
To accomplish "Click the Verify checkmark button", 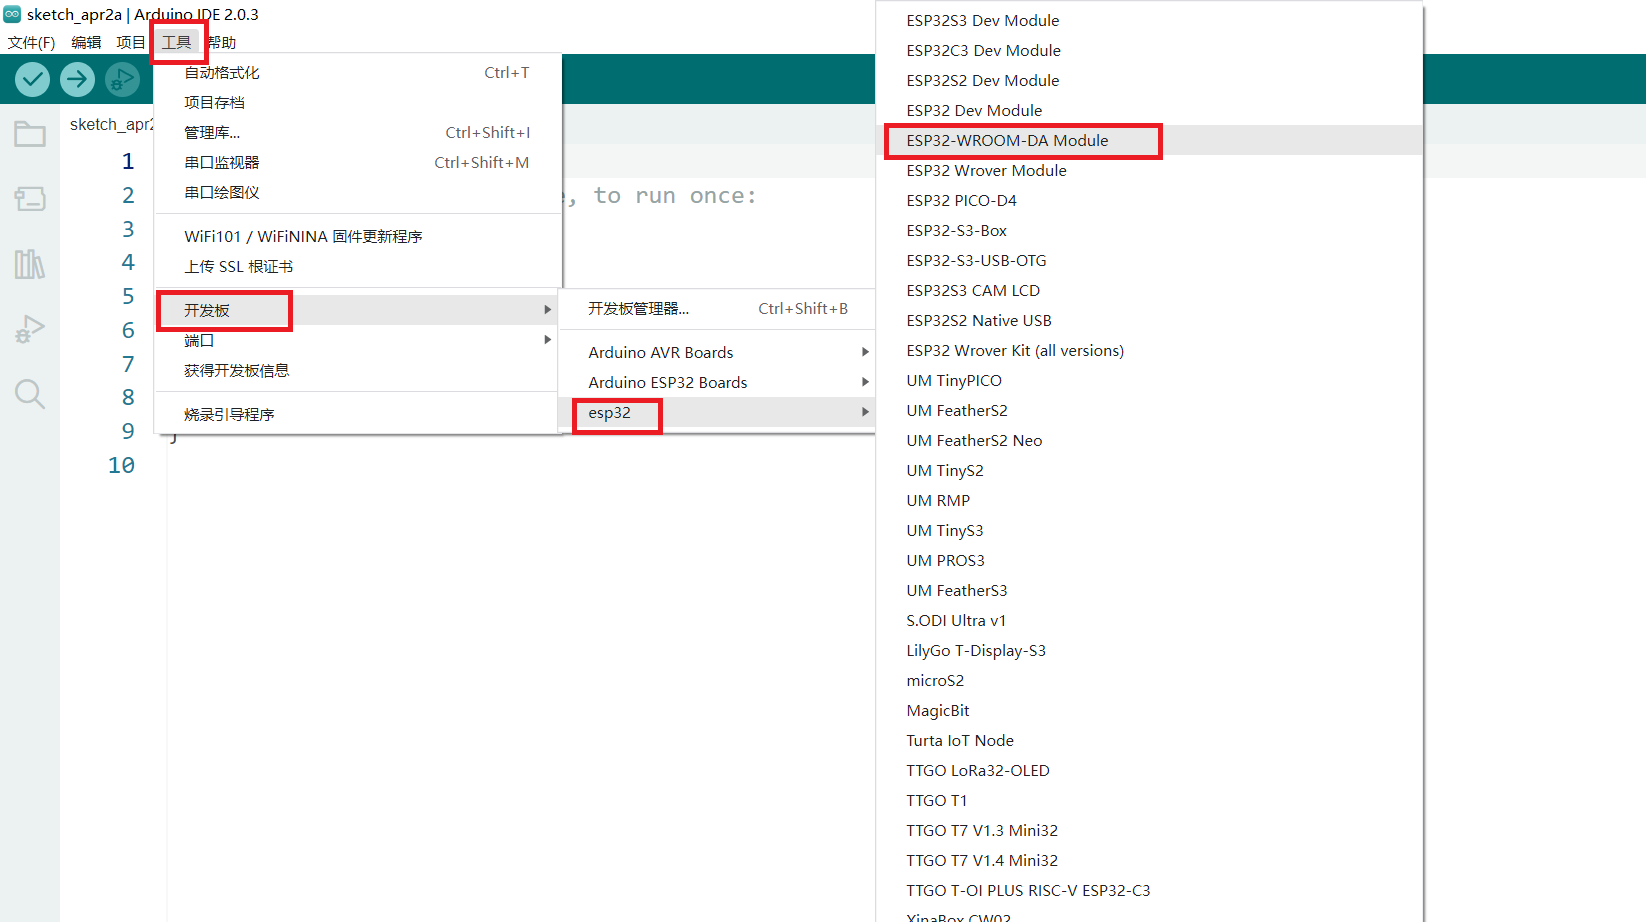I will 32,79.
